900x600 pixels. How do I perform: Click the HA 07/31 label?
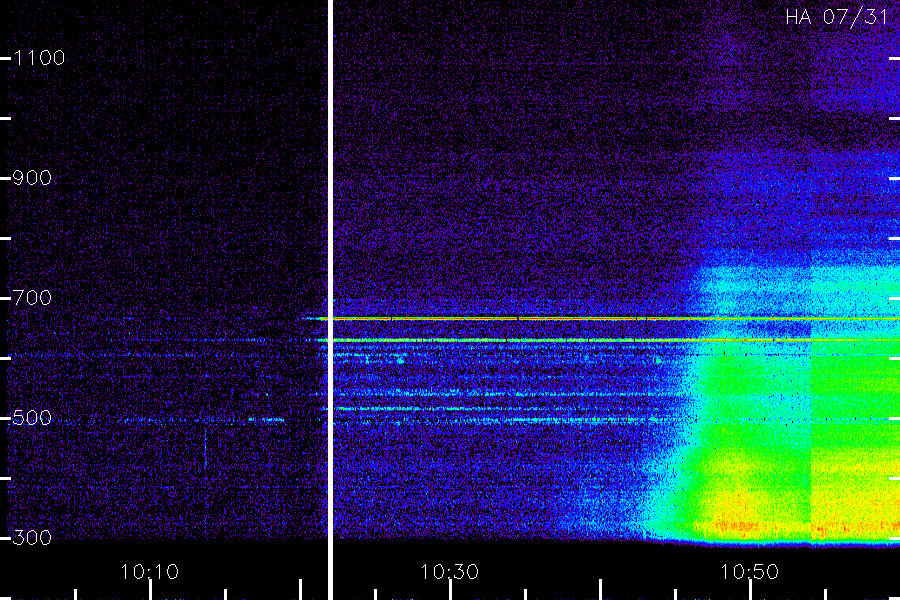(837, 17)
